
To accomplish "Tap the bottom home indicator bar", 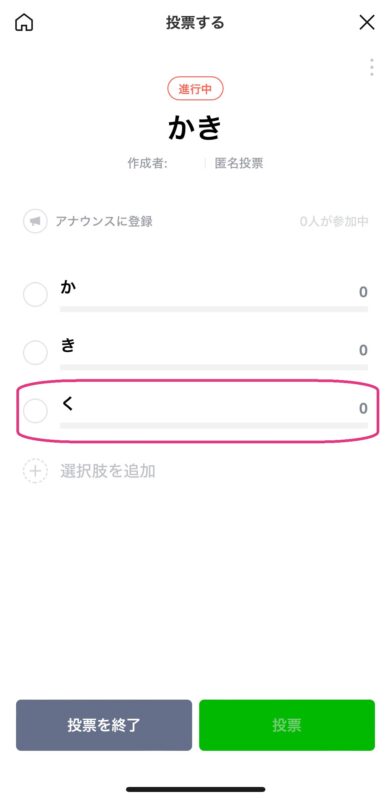I will [x=196, y=789].
